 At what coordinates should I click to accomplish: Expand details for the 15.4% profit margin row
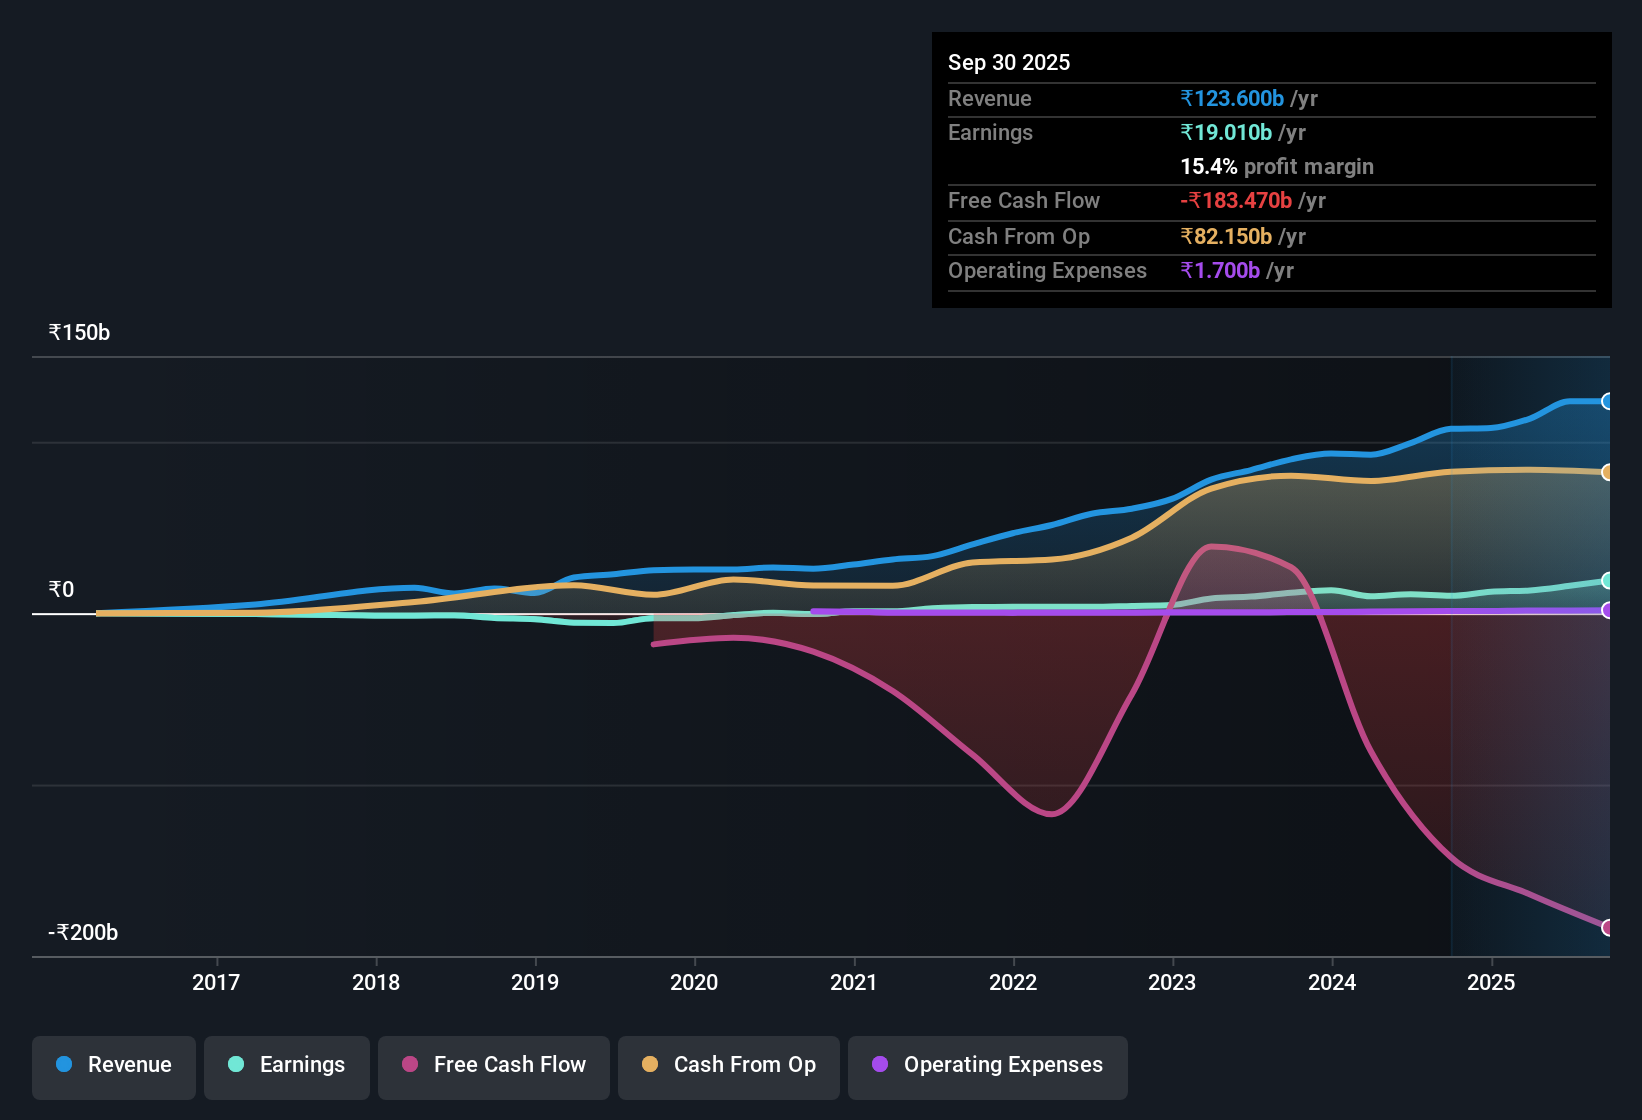(x=1277, y=166)
